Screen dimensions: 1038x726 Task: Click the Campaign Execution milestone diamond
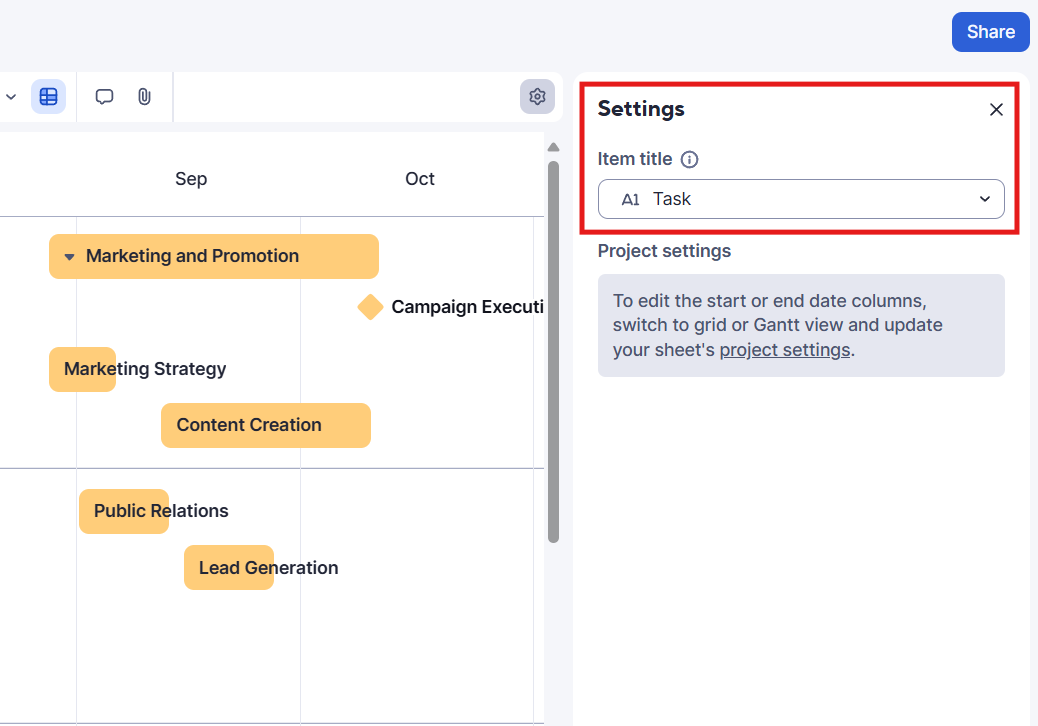pyautogui.click(x=371, y=307)
